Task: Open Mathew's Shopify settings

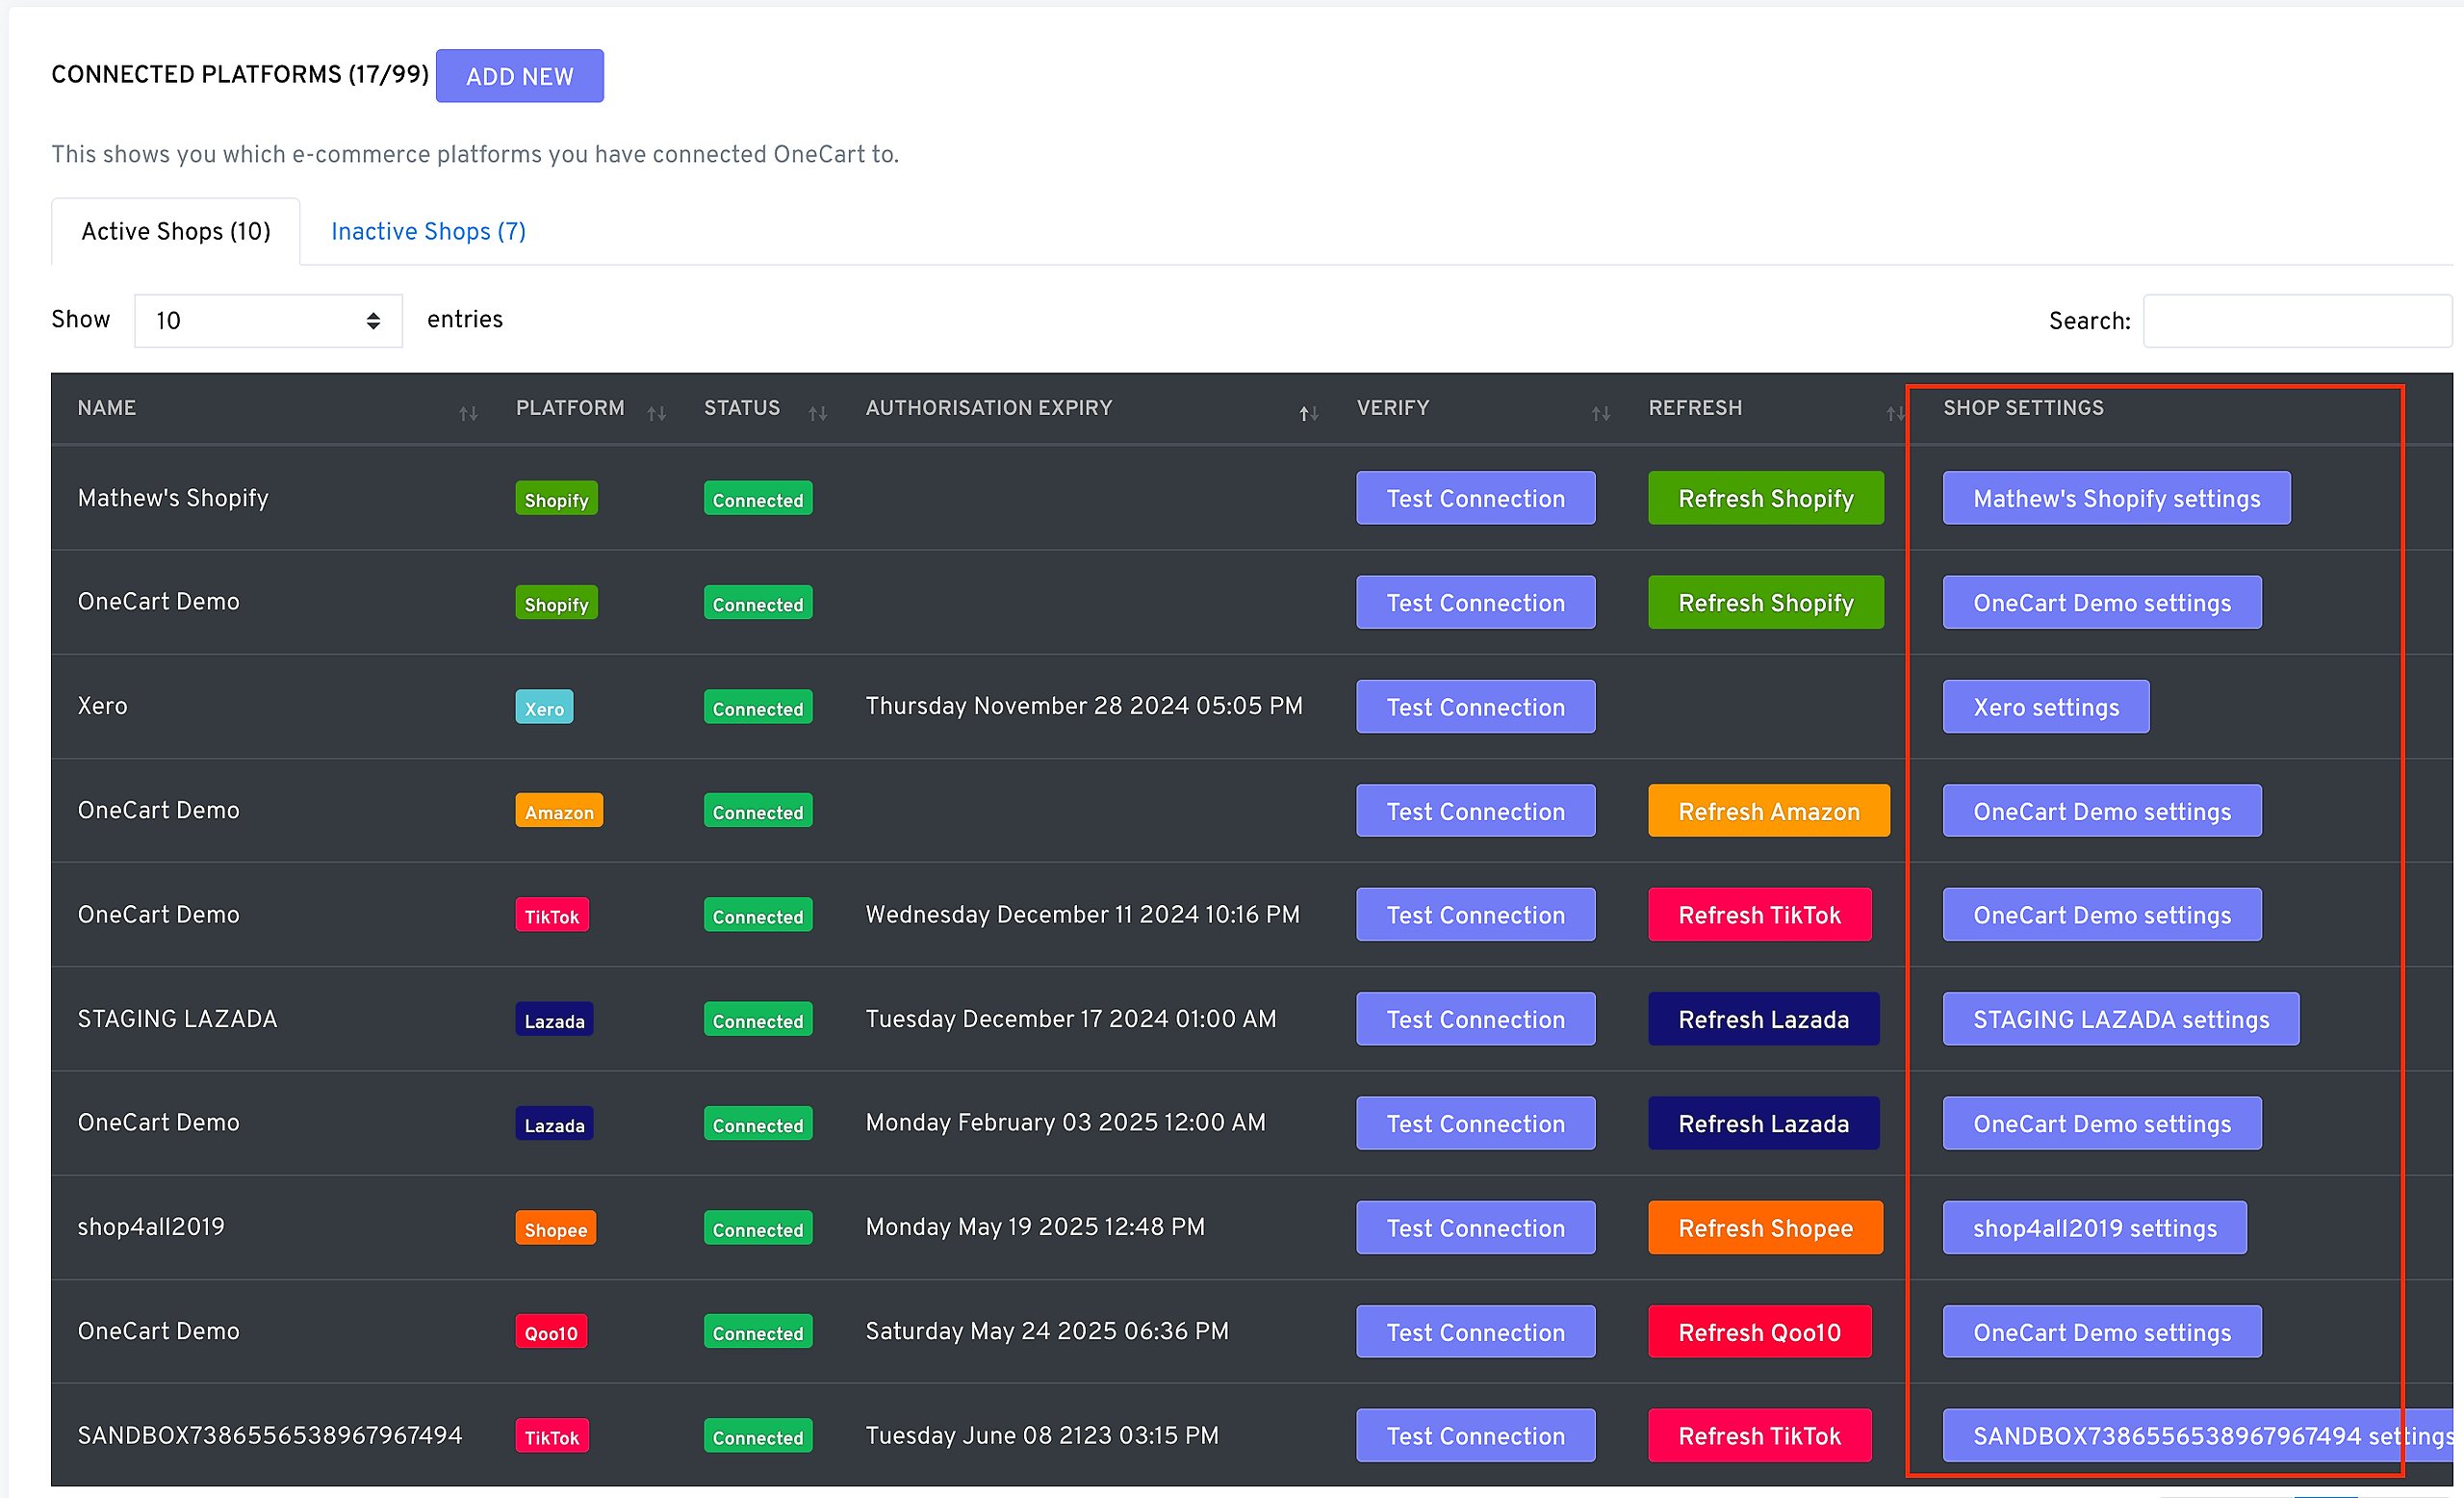Action: 2116,499
